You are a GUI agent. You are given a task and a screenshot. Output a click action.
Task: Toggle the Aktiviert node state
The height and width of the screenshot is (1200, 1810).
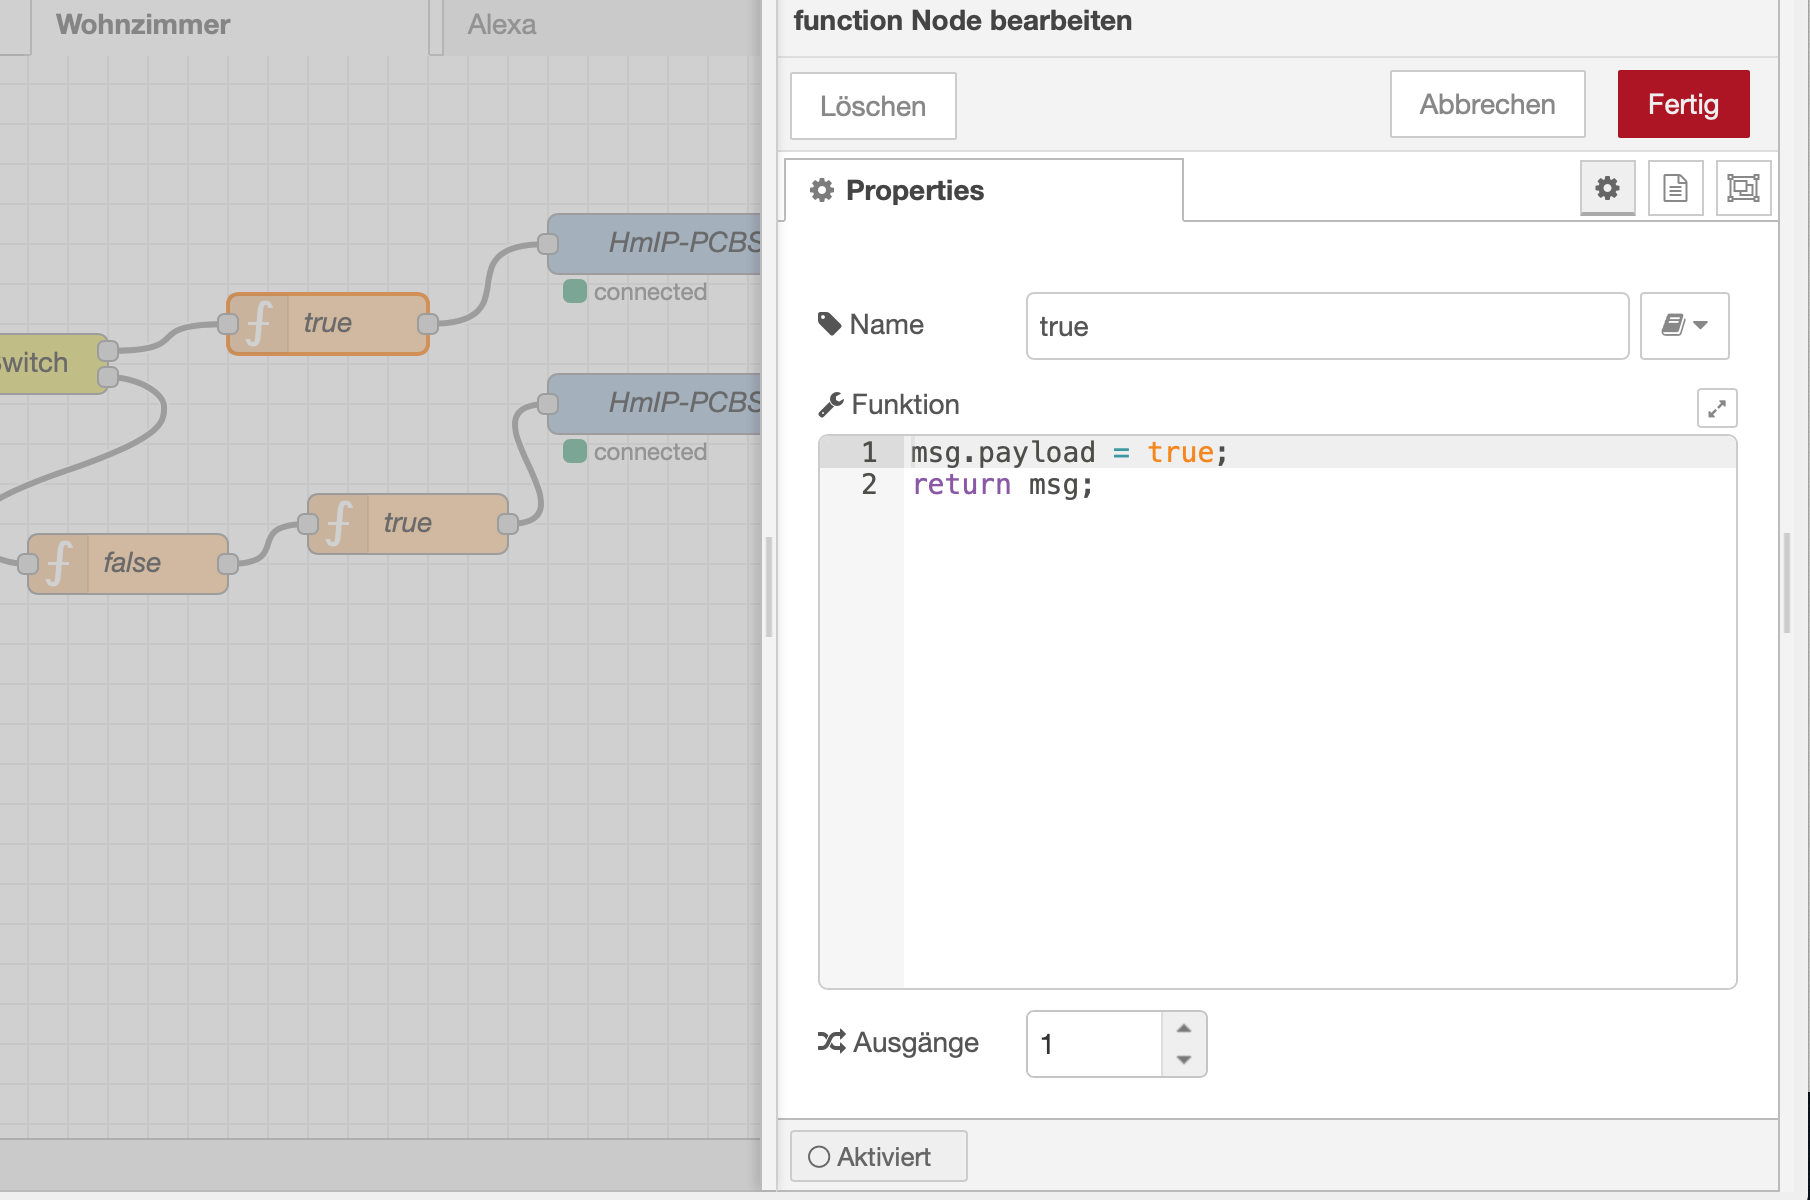878,1156
